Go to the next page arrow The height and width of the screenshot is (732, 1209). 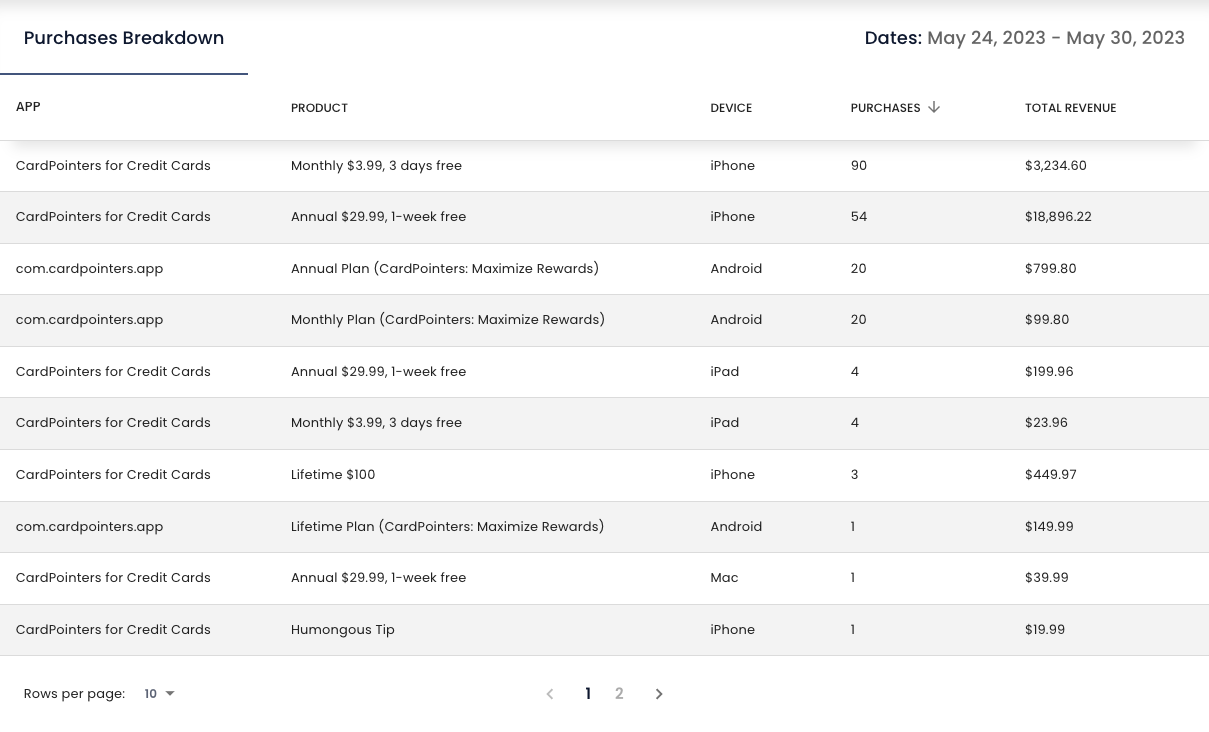(x=659, y=694)
